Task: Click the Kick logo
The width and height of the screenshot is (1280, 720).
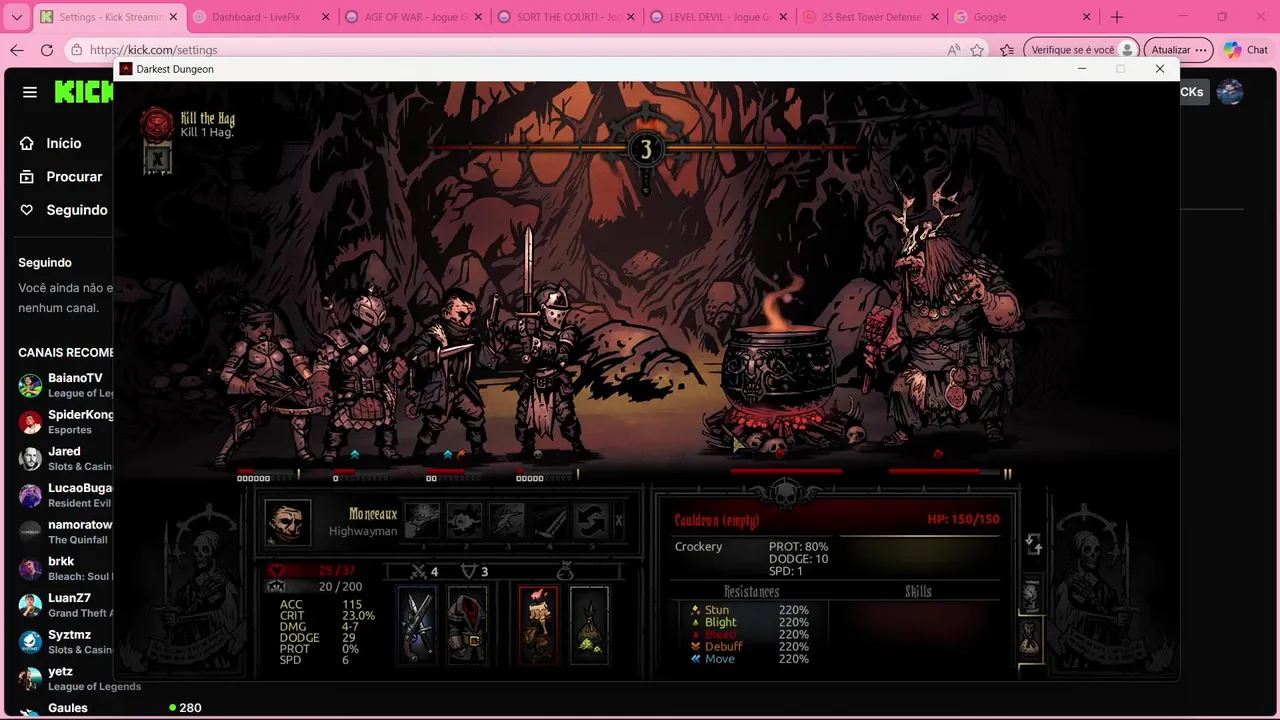Action: [84, 92]
